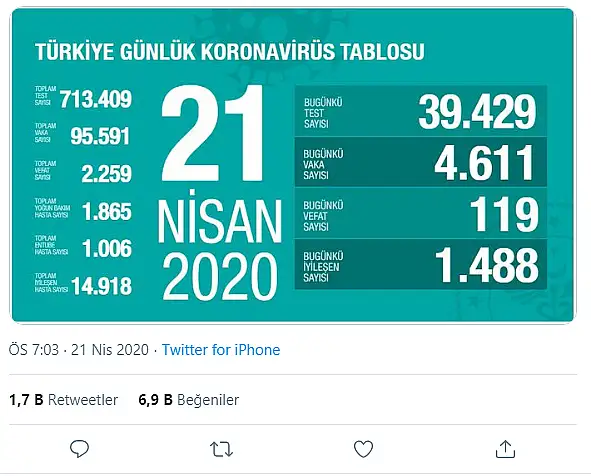Open the share upload icon
Image resolution: width=591 pixels, height=476 pixels.
505,448
